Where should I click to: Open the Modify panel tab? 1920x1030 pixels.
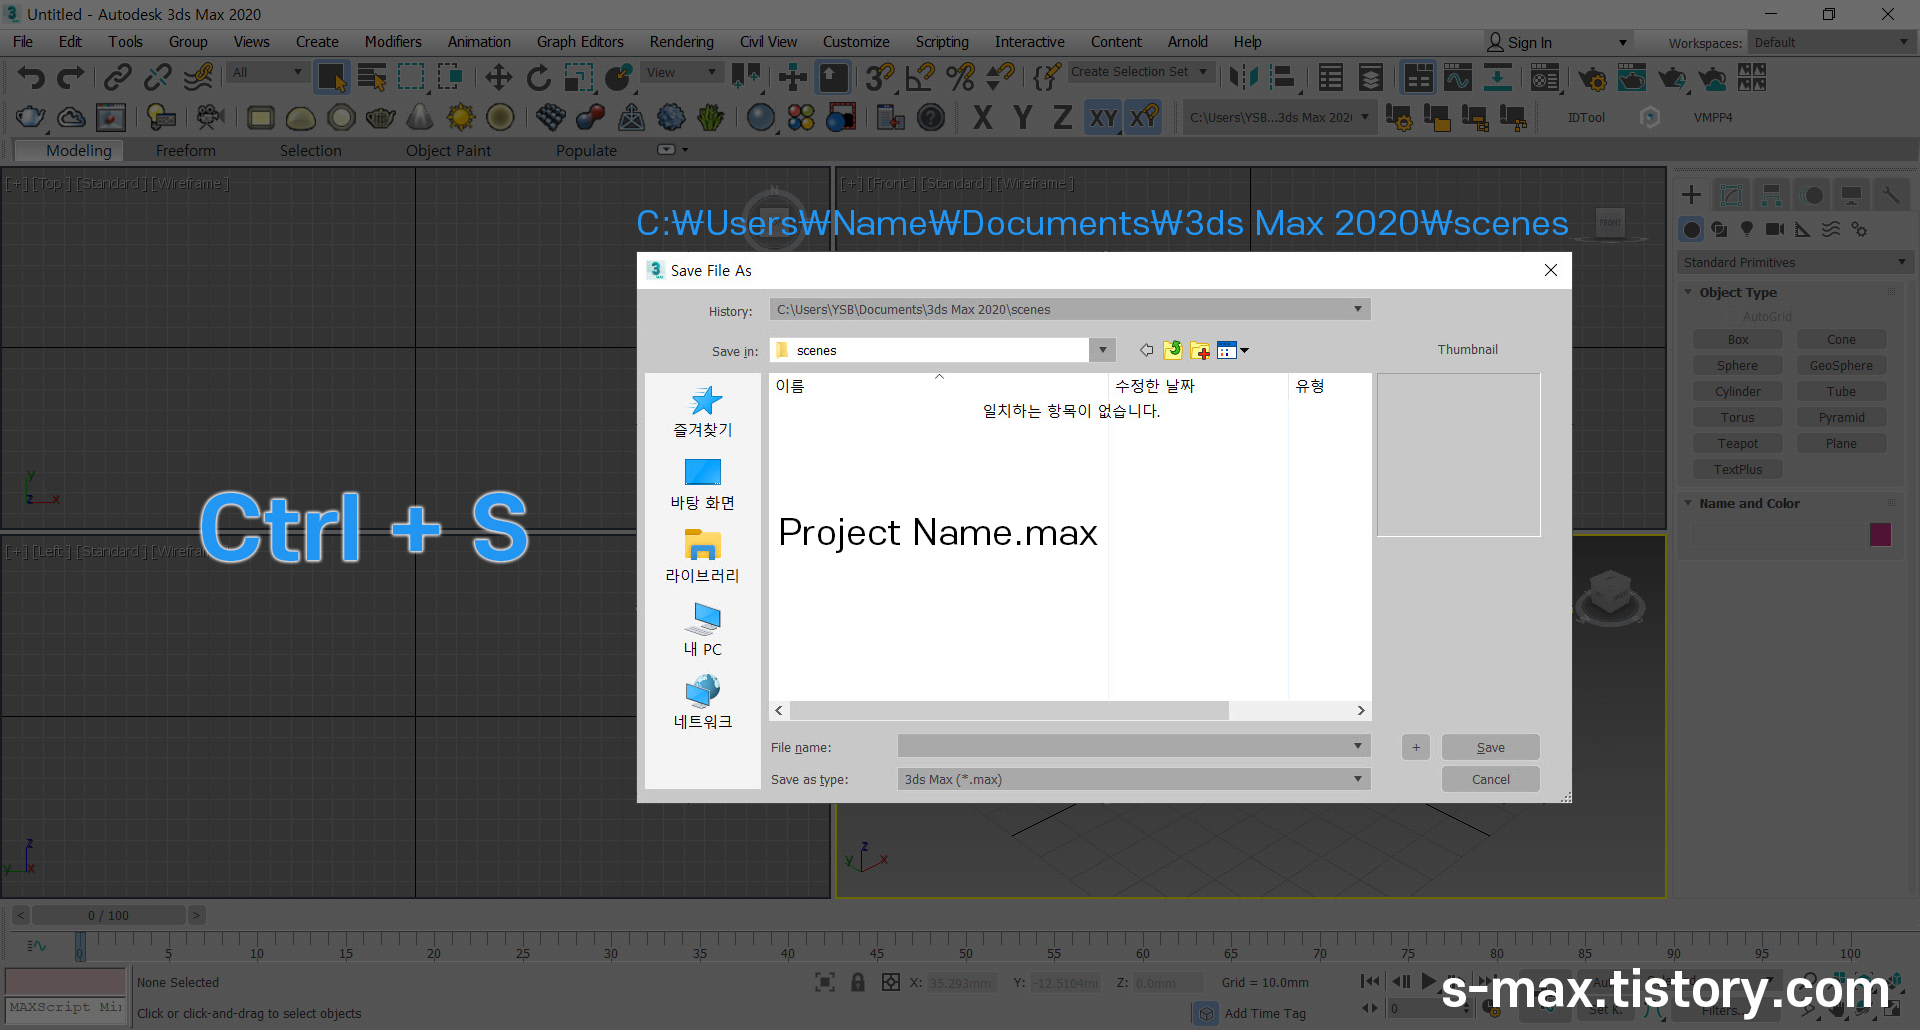[x=1731, y=195]
